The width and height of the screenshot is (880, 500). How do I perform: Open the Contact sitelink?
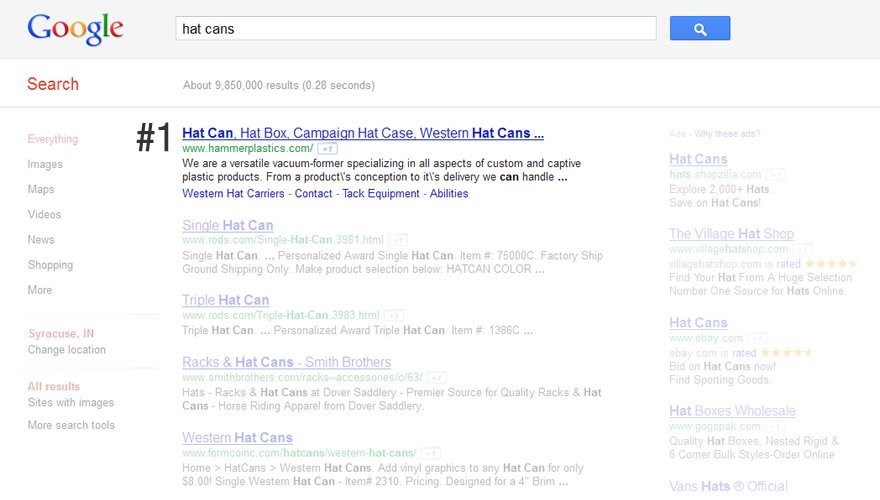(x=314, y=194)
